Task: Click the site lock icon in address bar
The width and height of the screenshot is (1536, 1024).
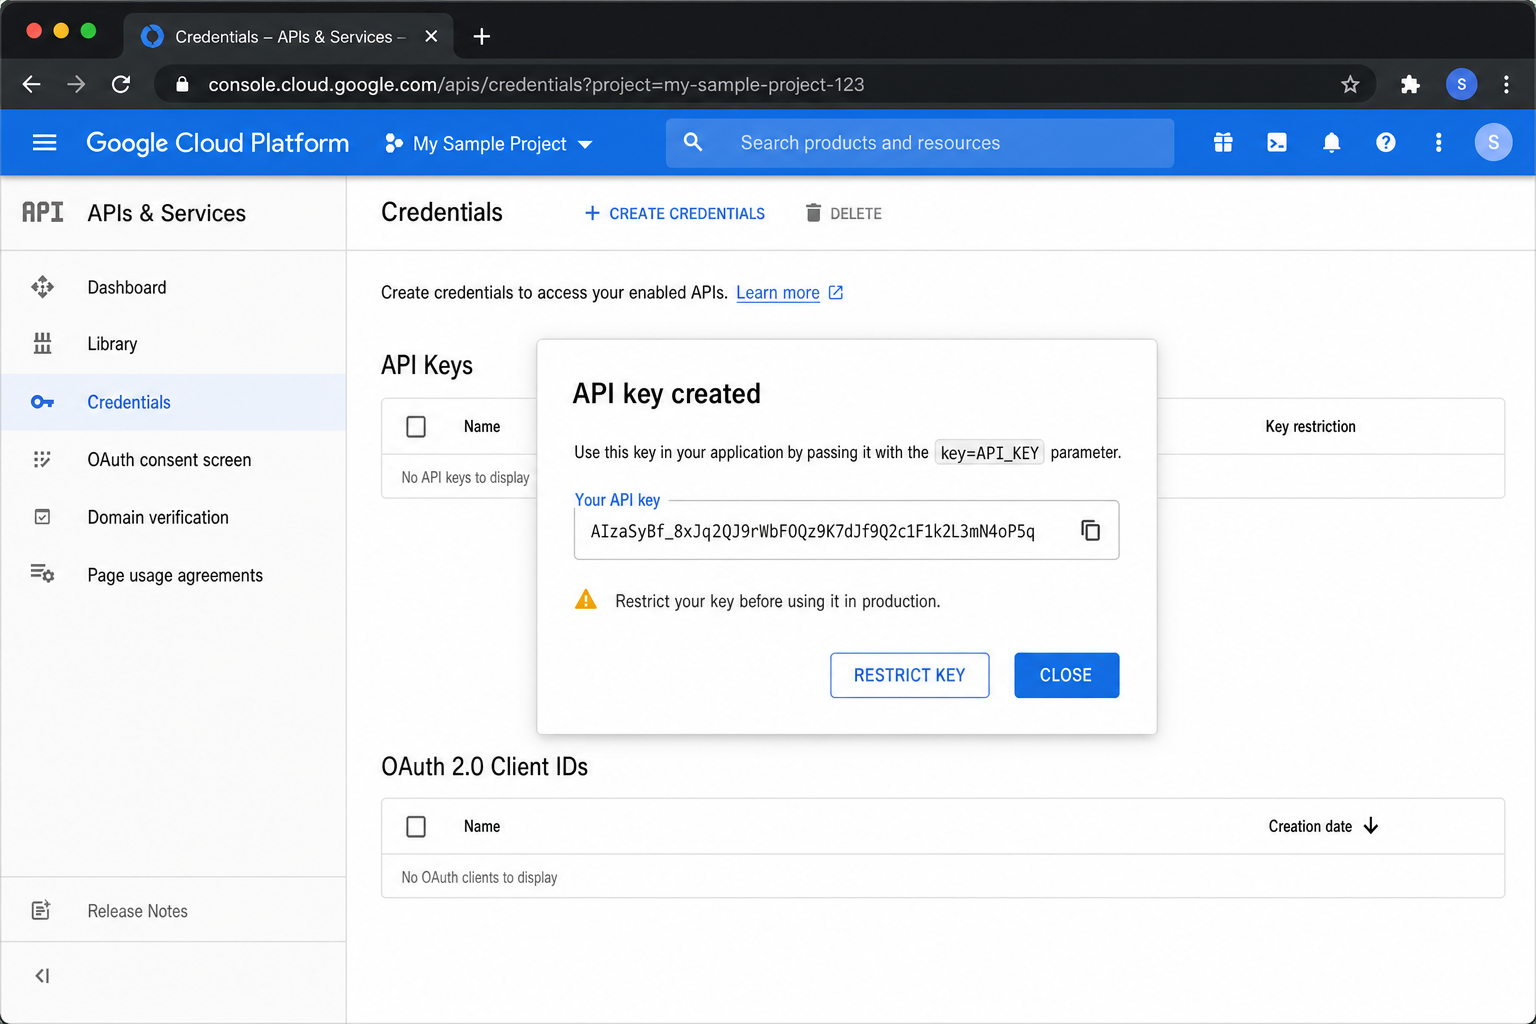Action: point(182,84)
